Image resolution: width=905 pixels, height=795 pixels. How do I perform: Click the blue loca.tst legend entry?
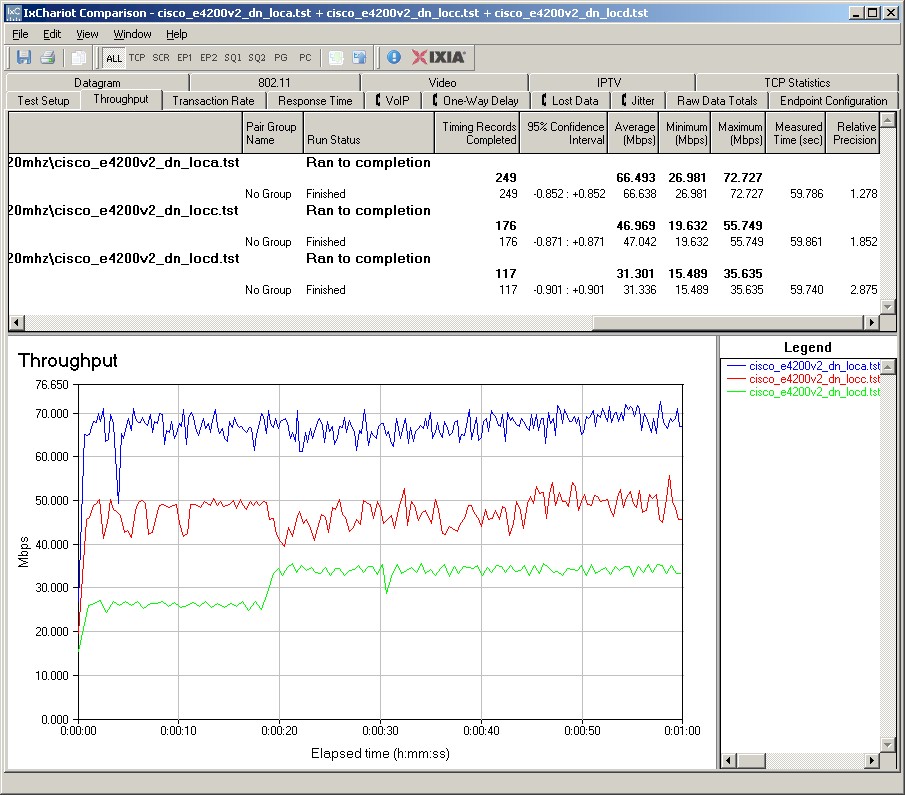803,365
